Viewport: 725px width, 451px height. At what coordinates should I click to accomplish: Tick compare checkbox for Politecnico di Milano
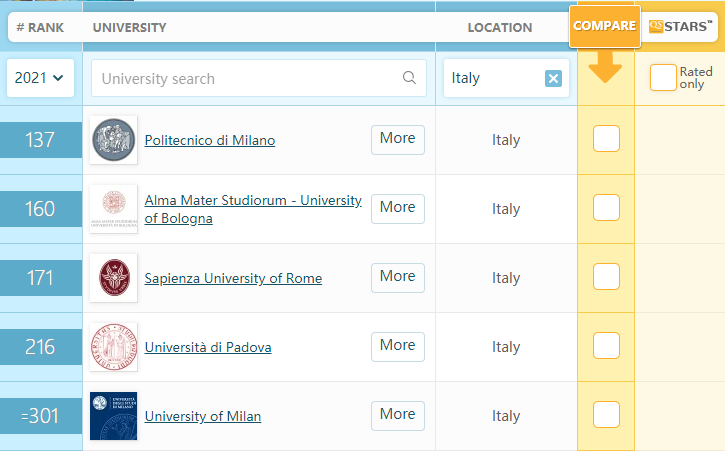click(x=606, y=138)
